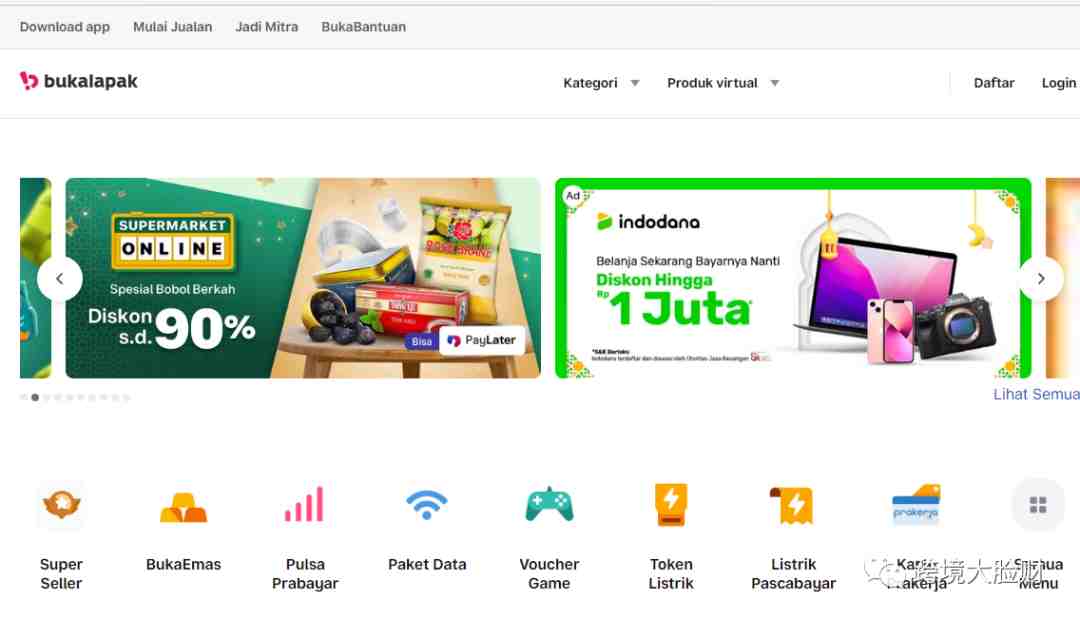Click the Daftar button

(994, 83)
